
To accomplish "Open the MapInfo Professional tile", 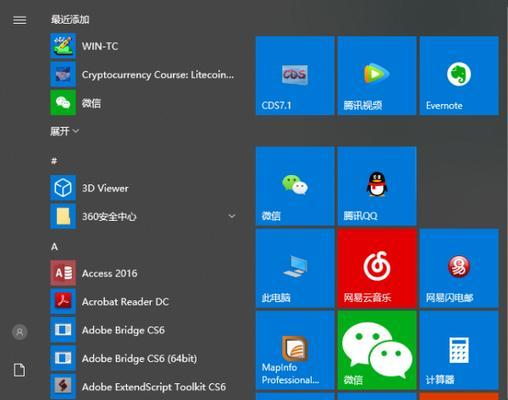I will pyautogui.click(x=295, y=350).
